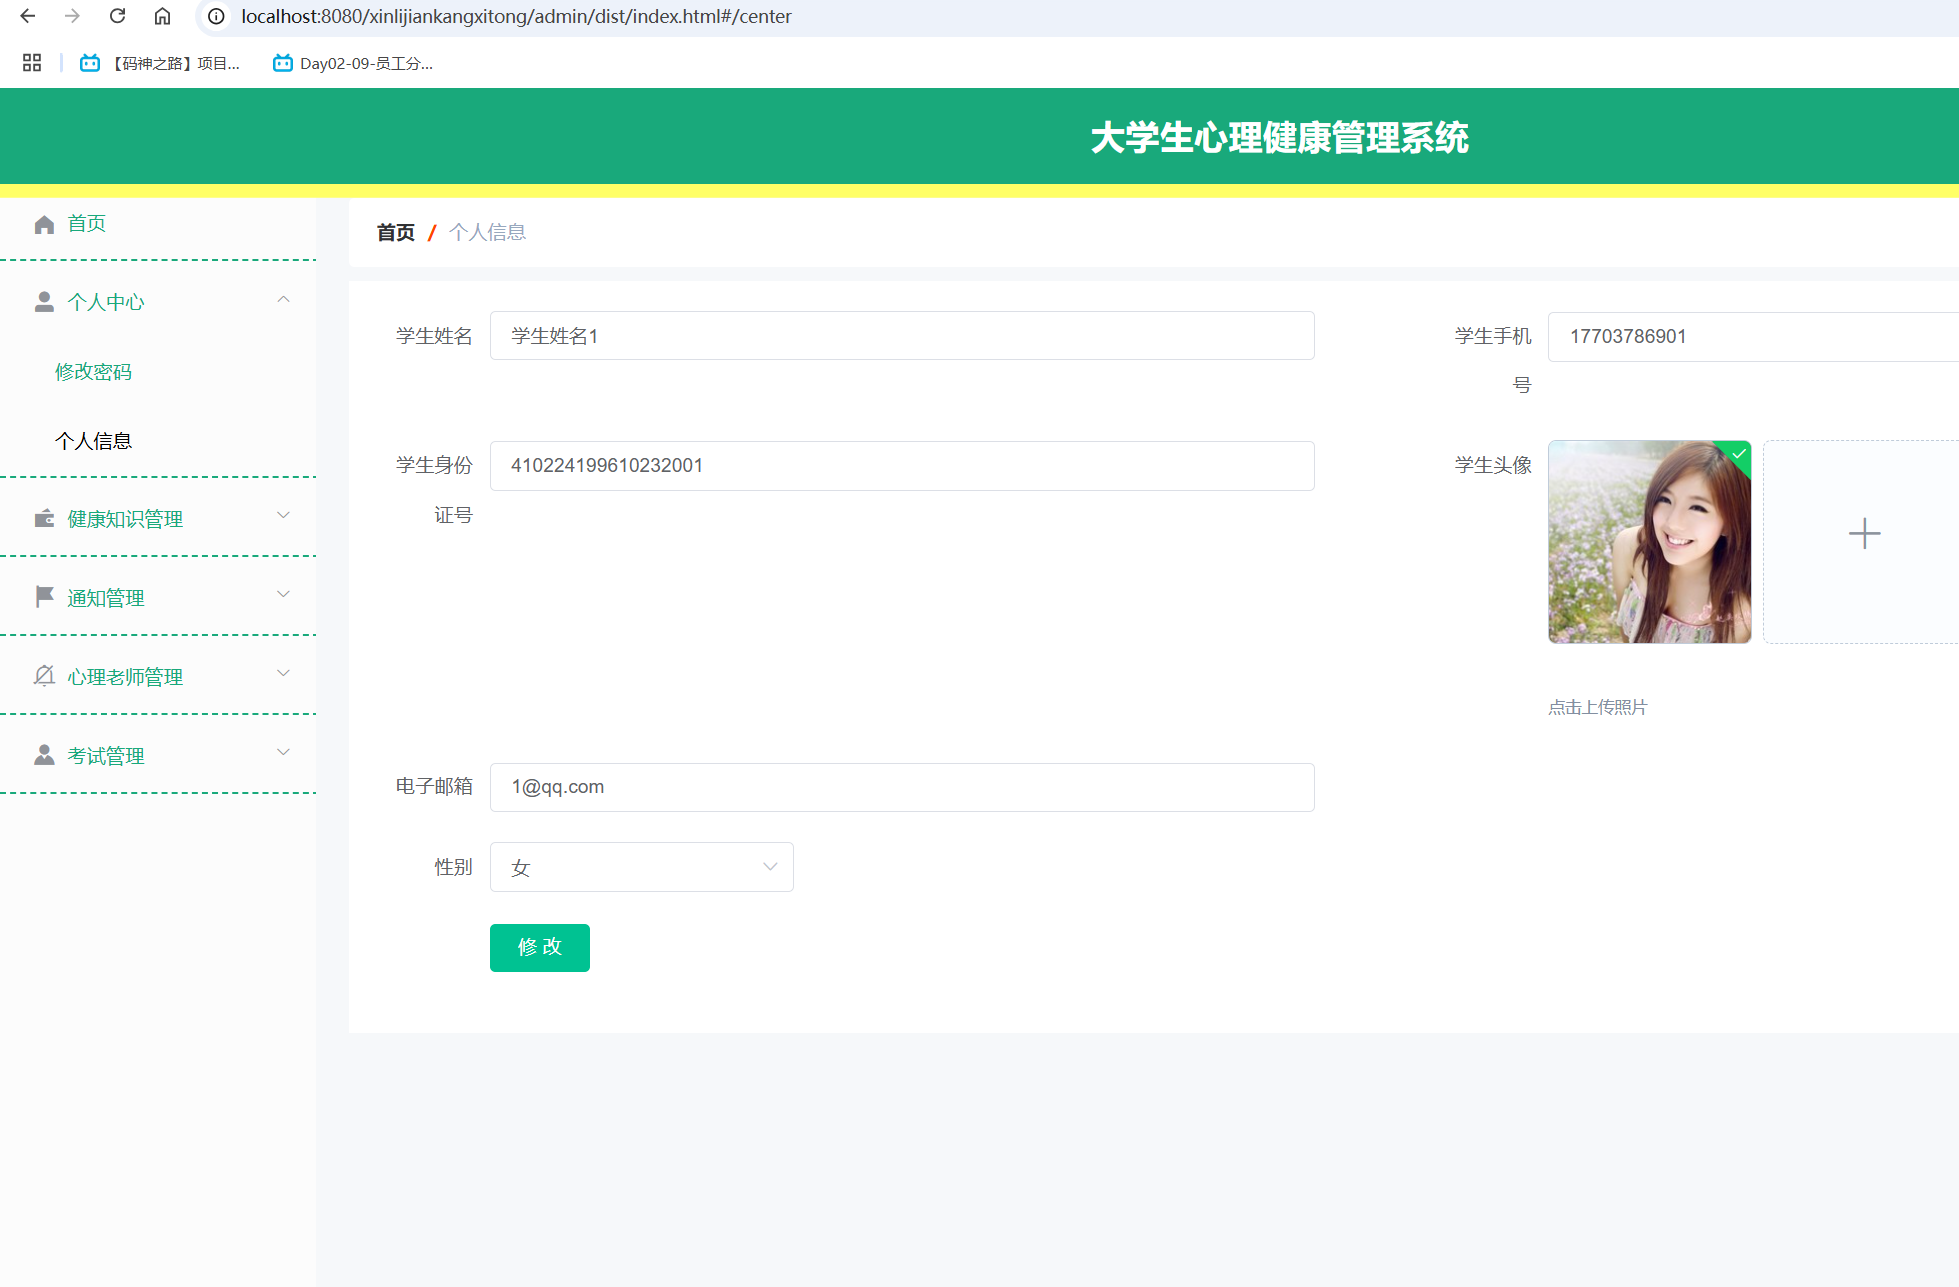The image size is (1959, 1287).
Task: Click the browser home icon
Action: pyautogui.click(x=162, y=16)
